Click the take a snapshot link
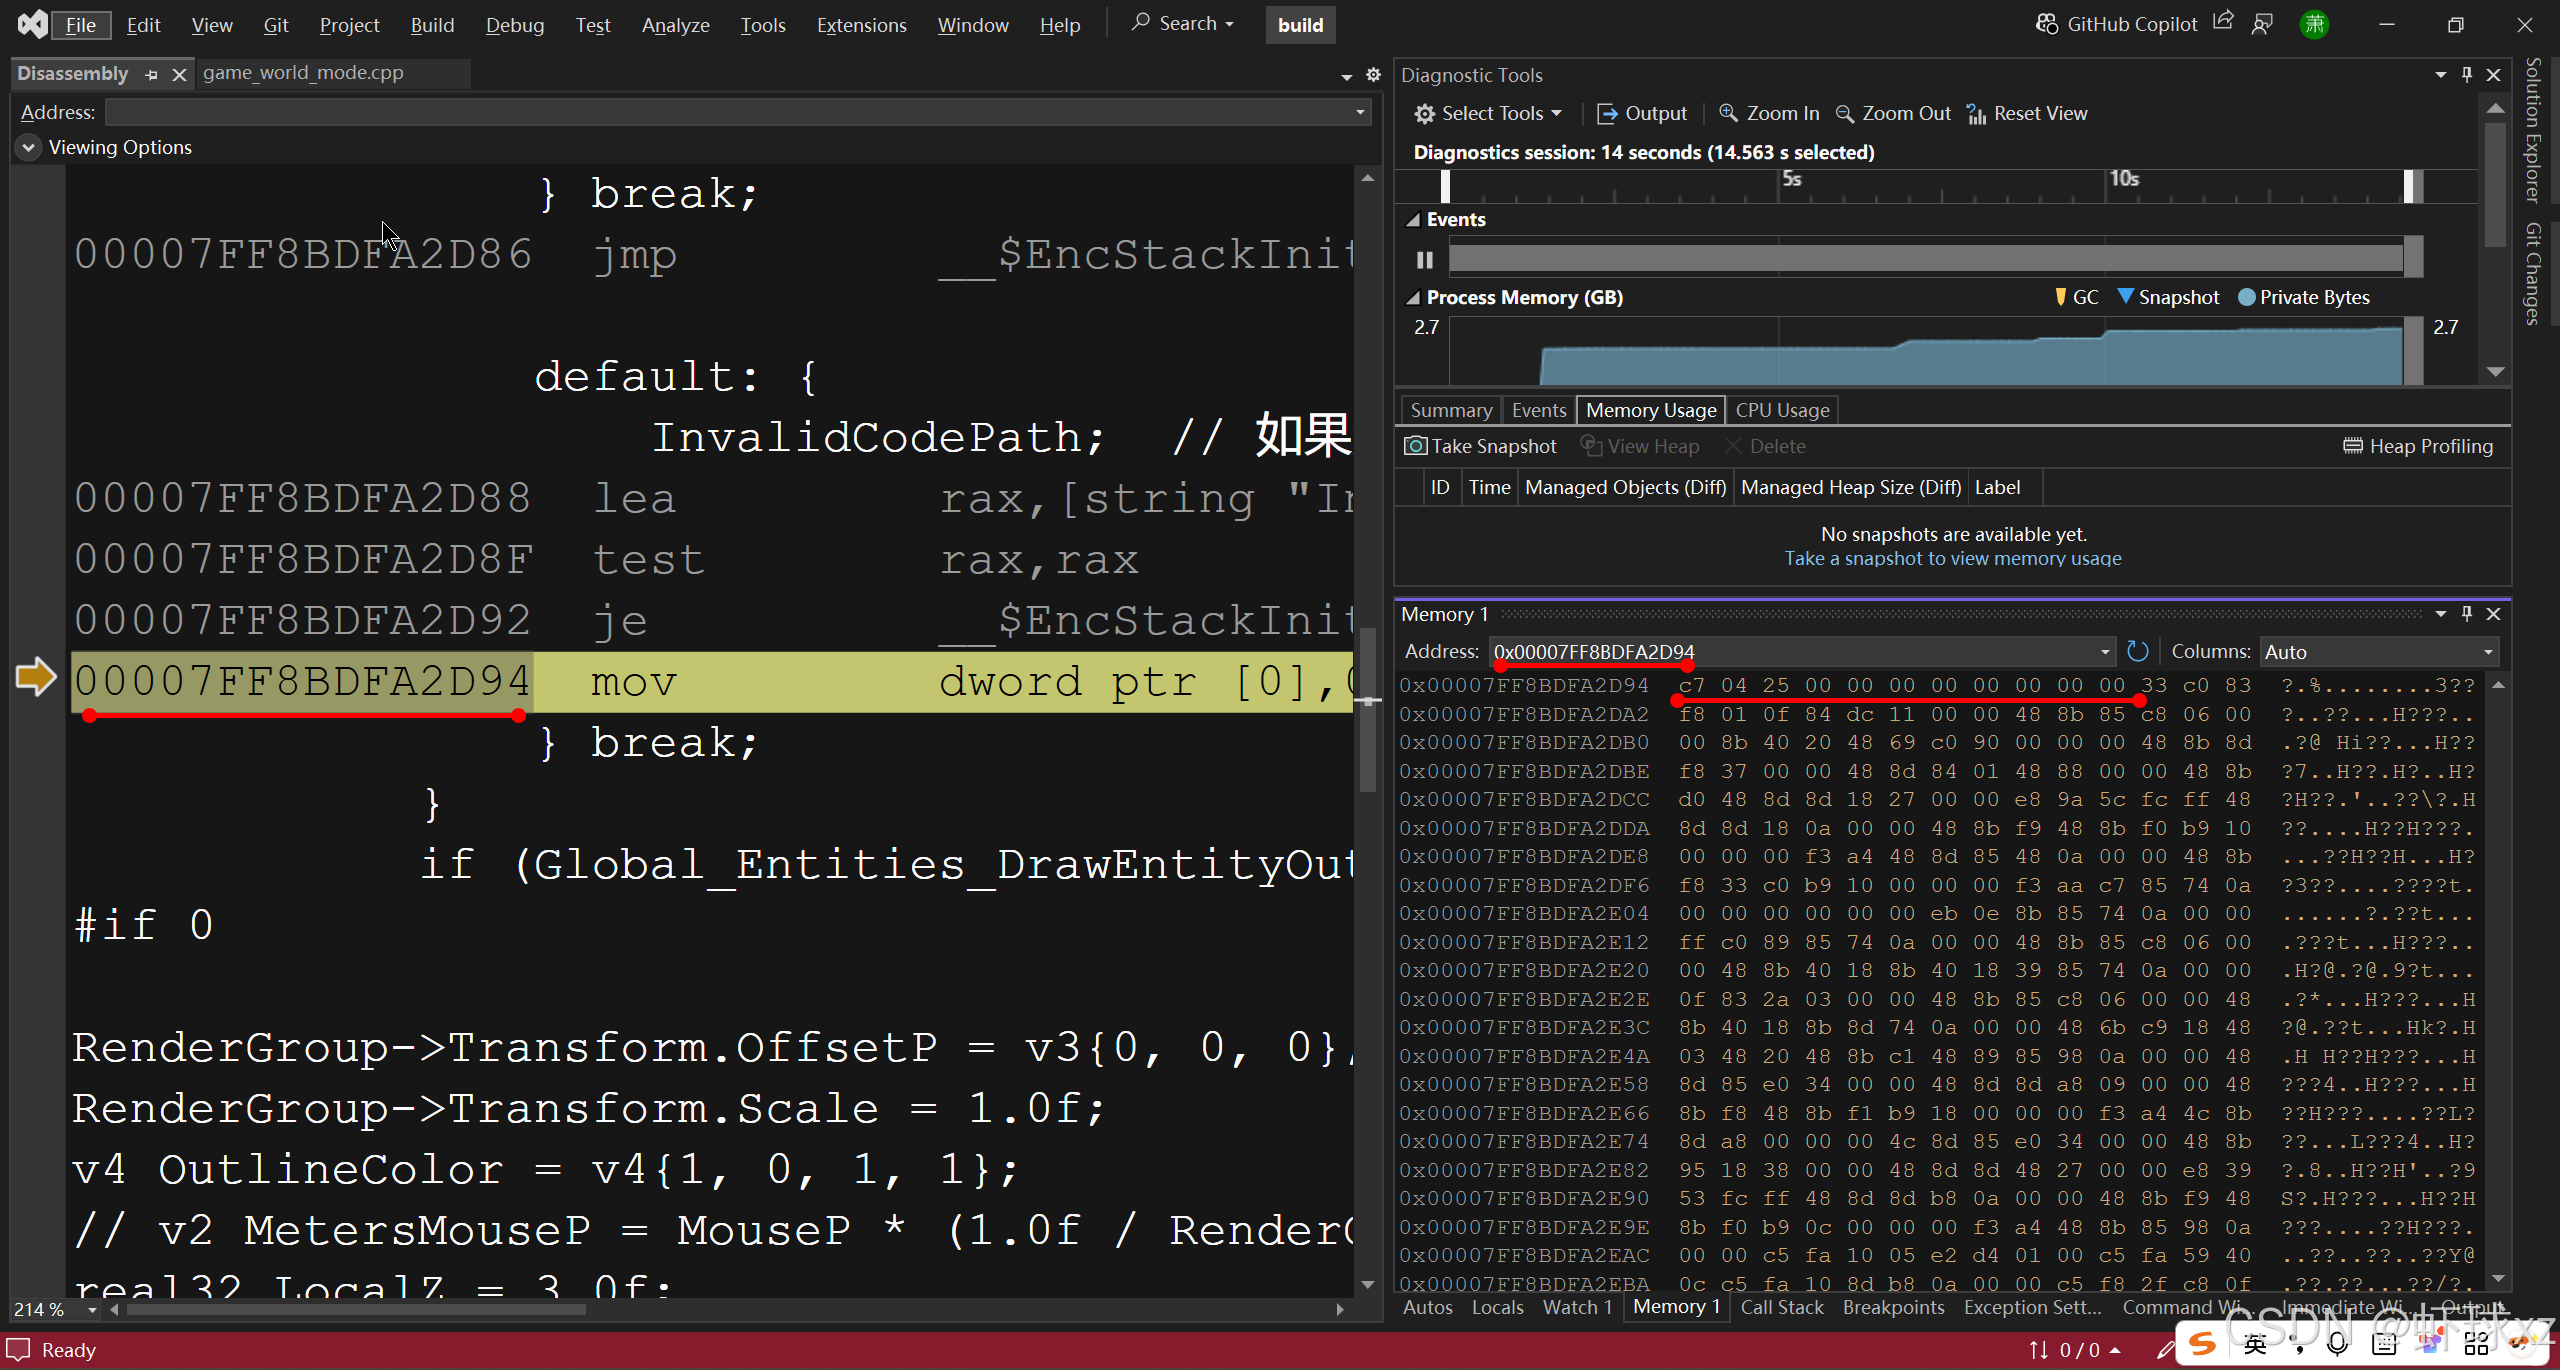The width and height of the screenshot is (2560, 1370). coord(1952,558)
